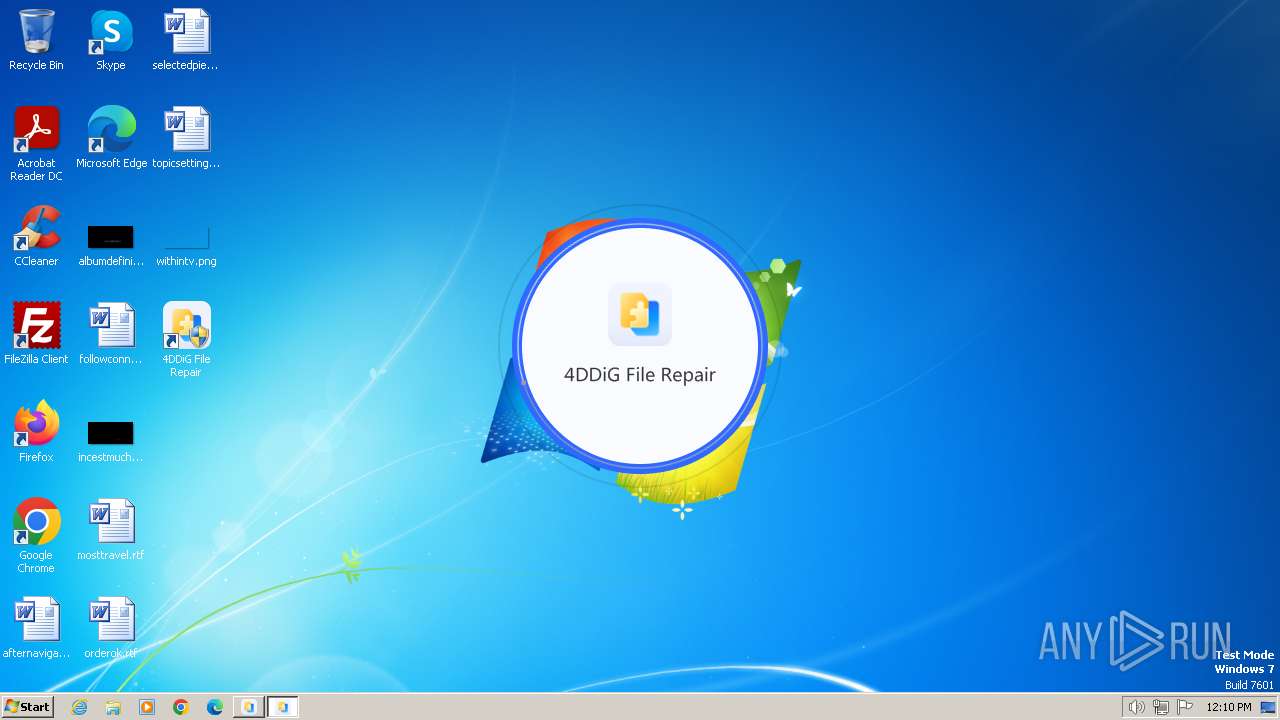Viewport: 1280px width, 720px height.
Task: Select the incestmuch file thumbnail
Action: coord(111,441)
